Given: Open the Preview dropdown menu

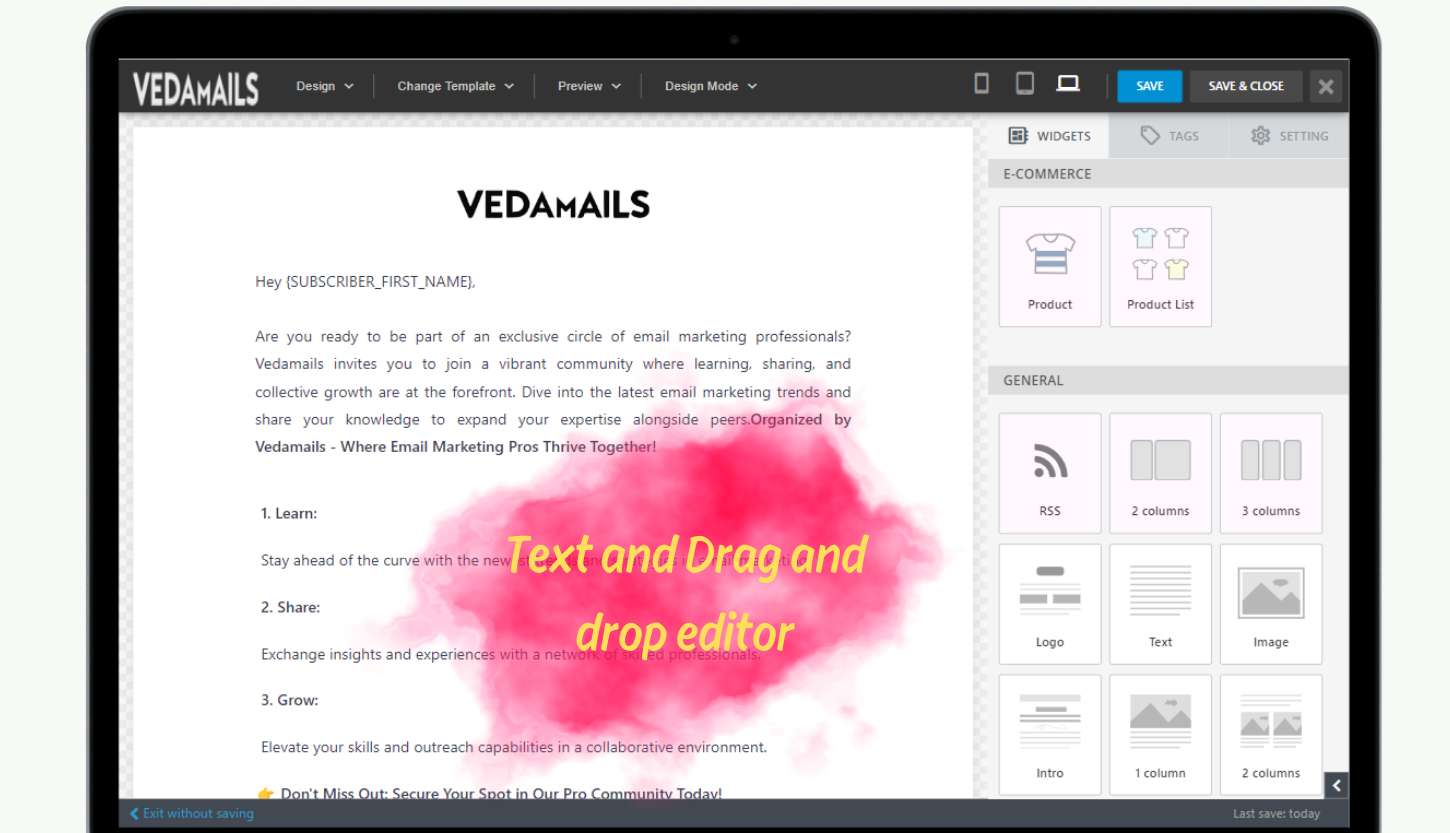Looking at the screenshot, I should click(x=589, y=86).
